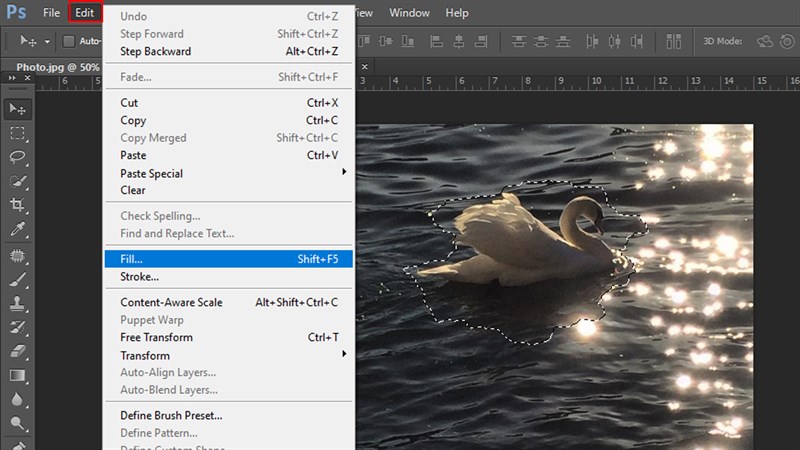Select the Blur tool
The image size is (800, 450).
point(17,399)
